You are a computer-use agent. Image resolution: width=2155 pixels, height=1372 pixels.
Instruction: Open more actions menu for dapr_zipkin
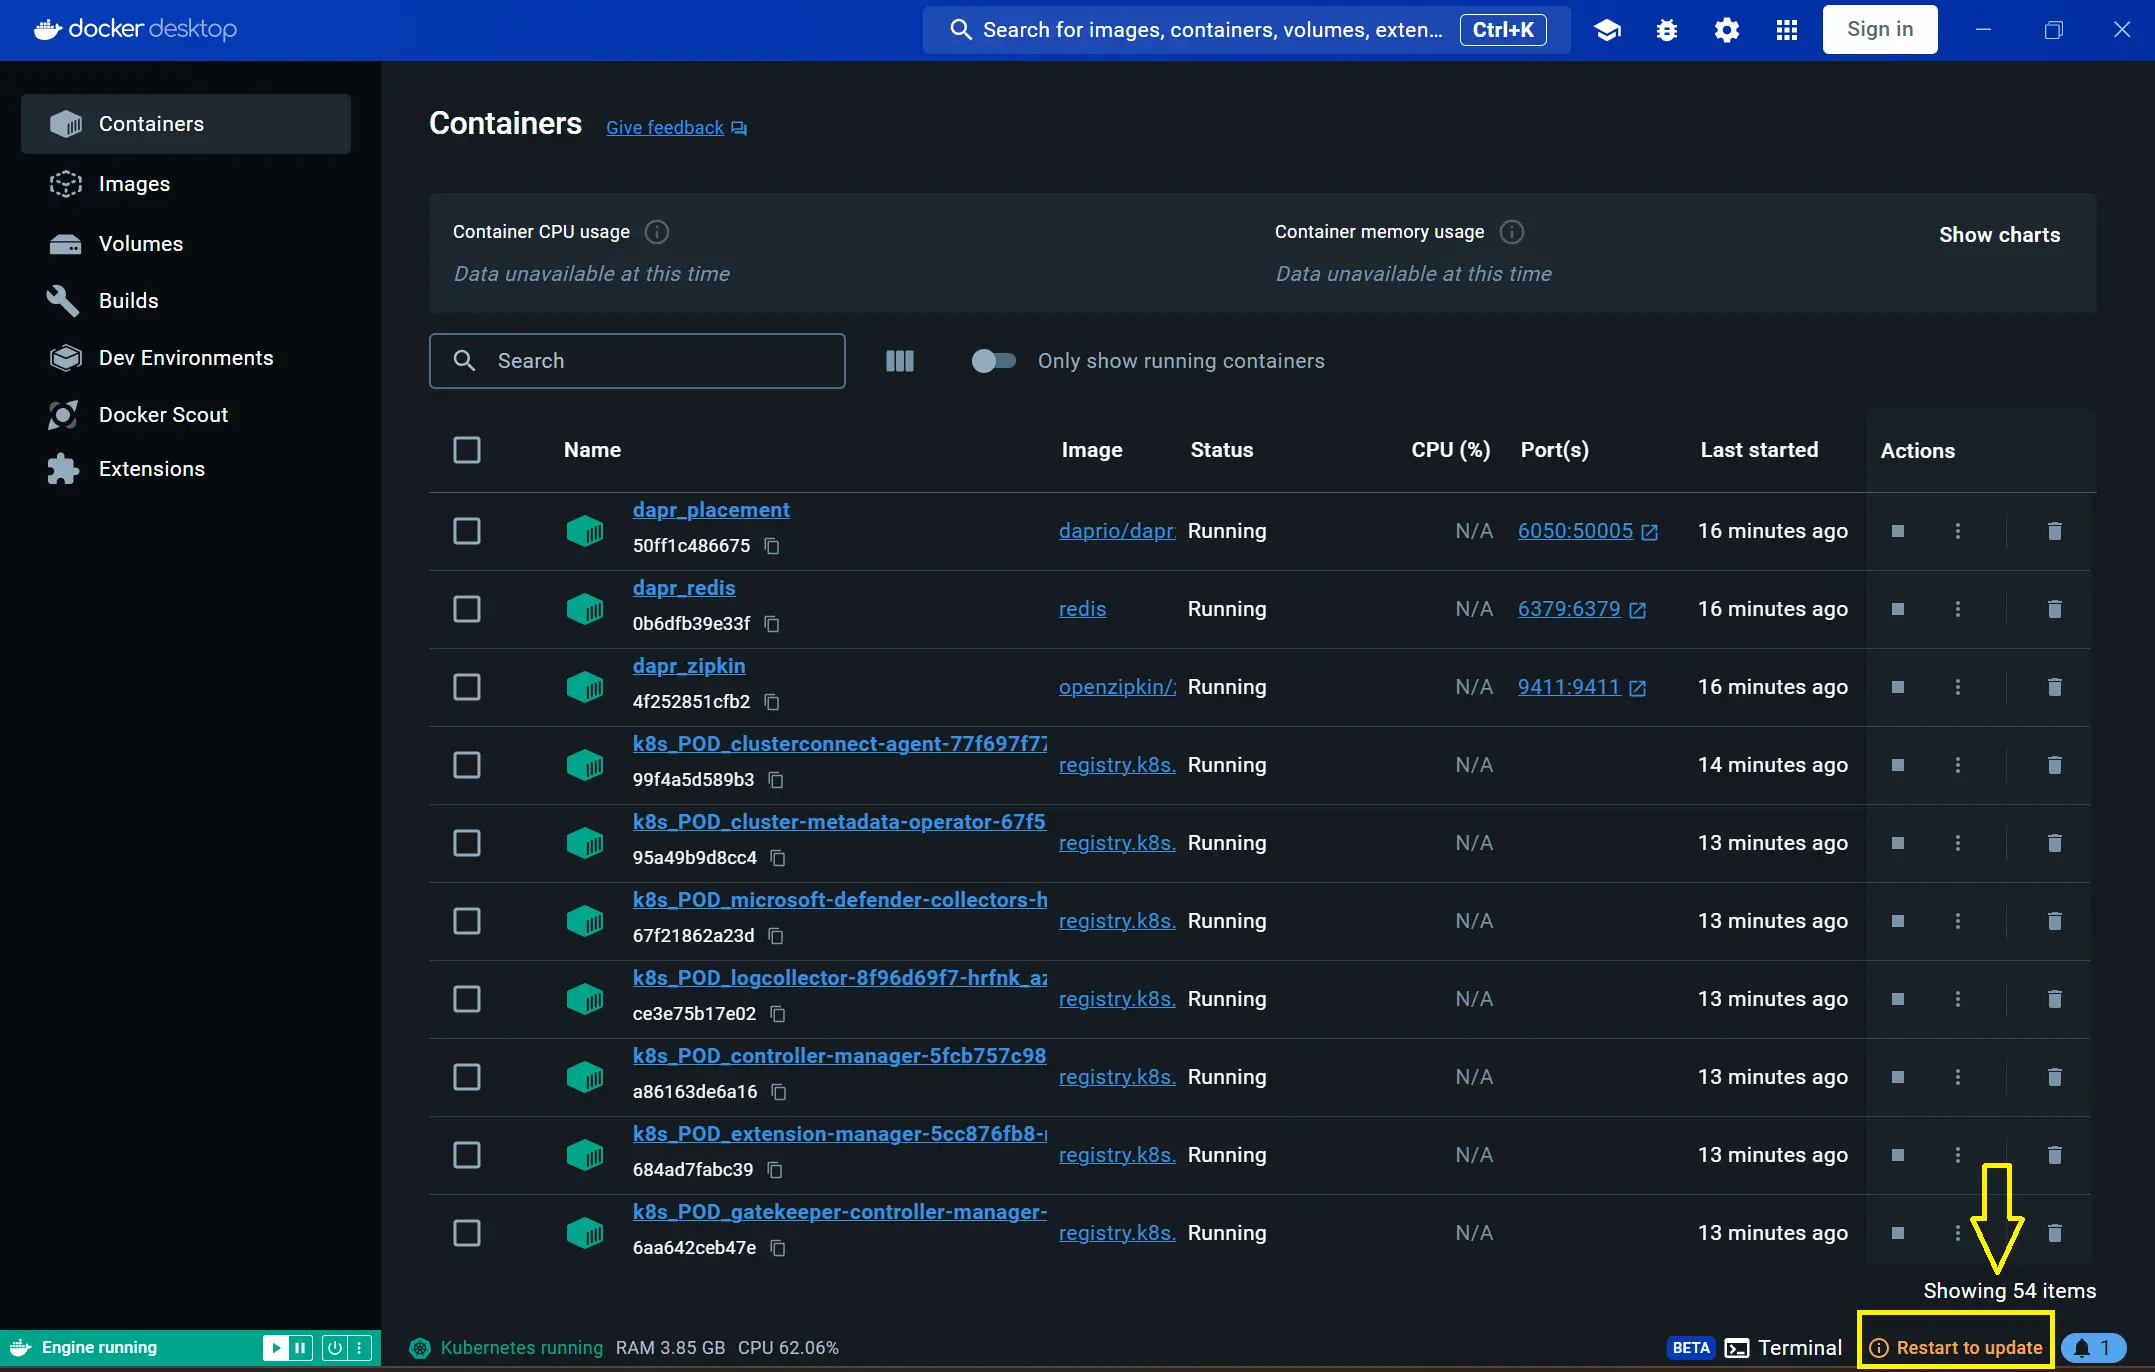pyautogui.click(x=1958, y=687)
